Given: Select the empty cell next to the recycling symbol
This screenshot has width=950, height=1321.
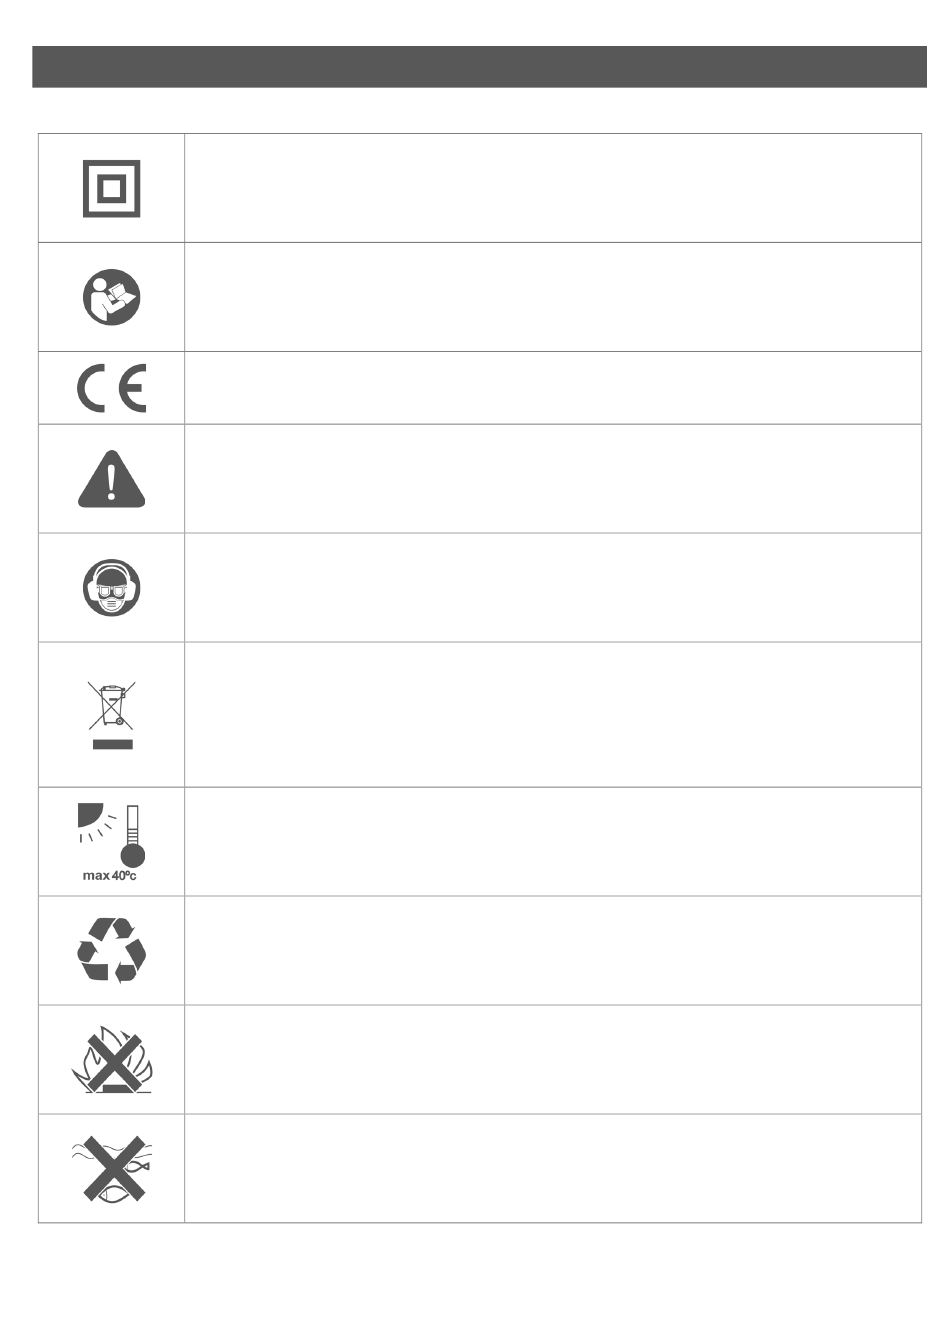Looking at the screenshot, I should [552, 951].
